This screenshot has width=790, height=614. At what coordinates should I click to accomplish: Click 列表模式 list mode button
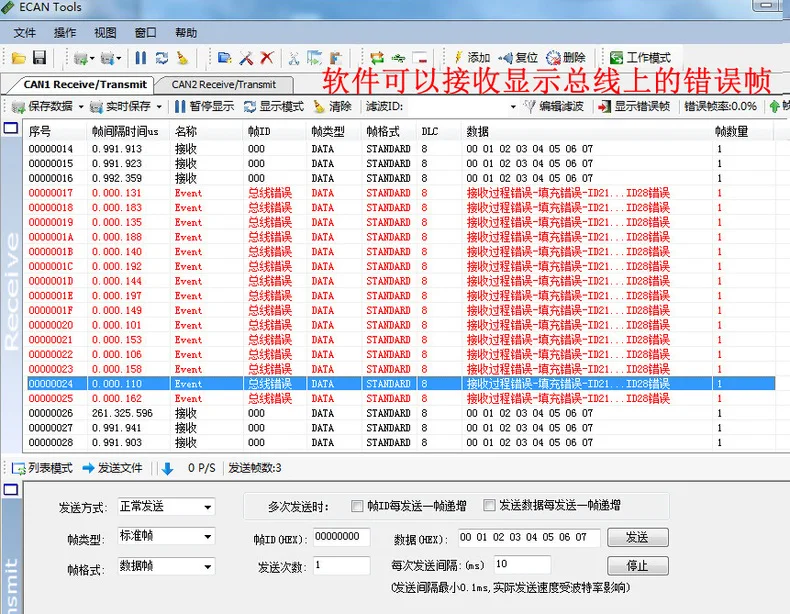tap(42, 468)
